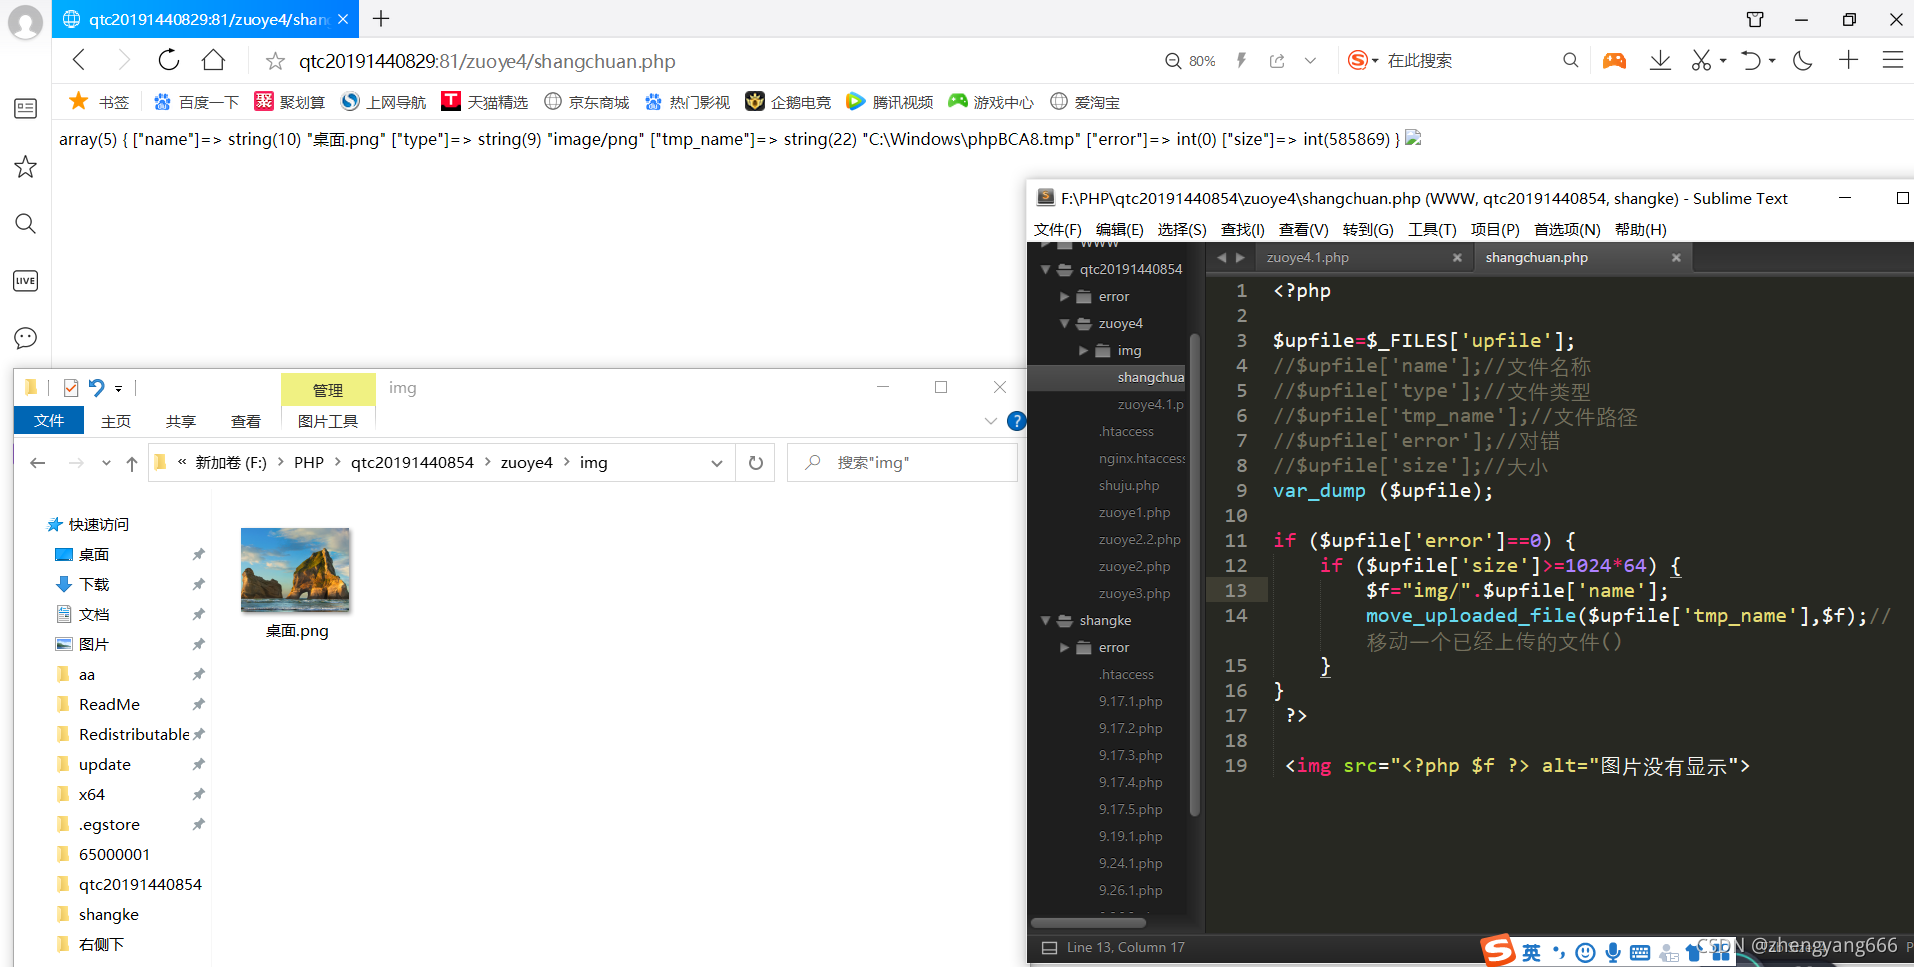
Task: Open Explorer address history dropdown
Action: coord(716,463)
